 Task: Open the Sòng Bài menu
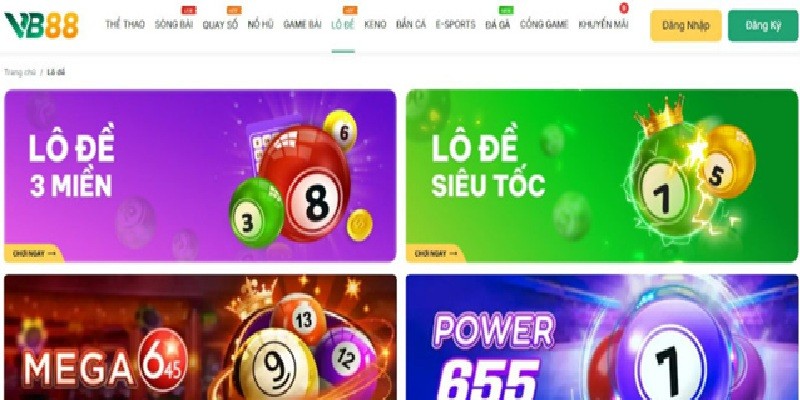[x=173, y=24]
